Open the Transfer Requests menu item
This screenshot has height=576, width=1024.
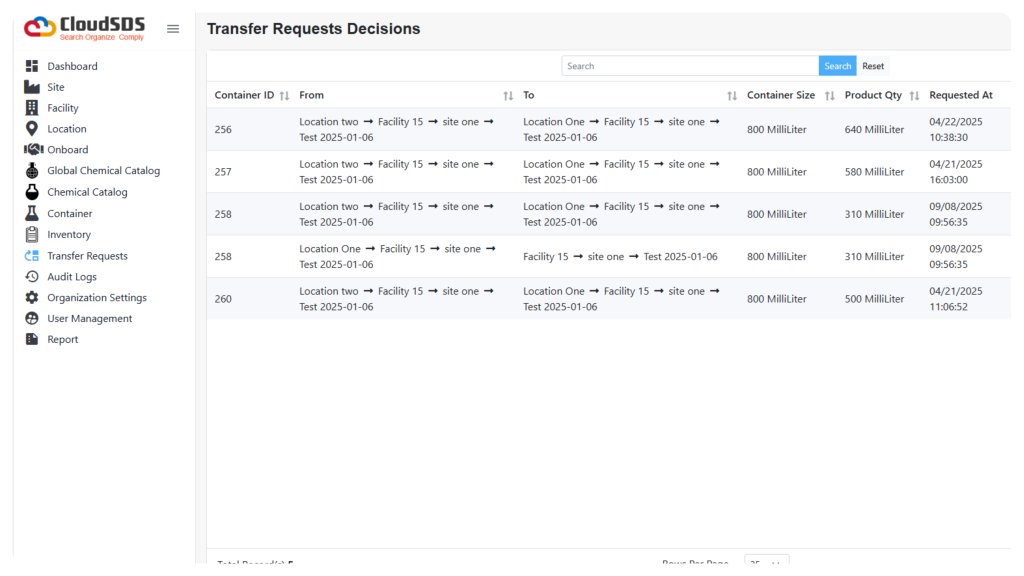pos(87,256)
